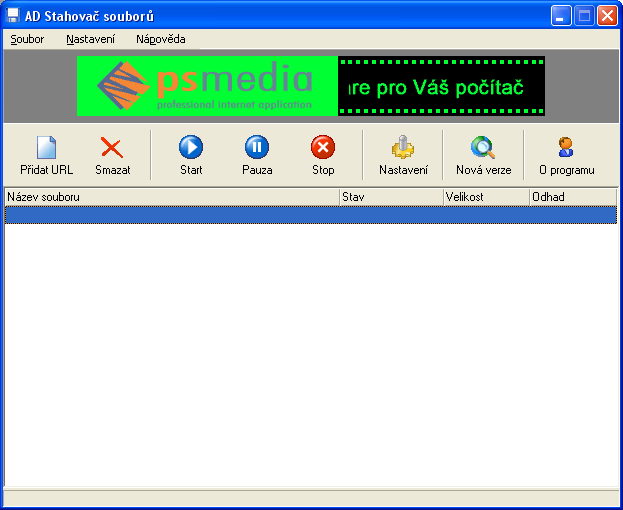This screenshot has height=510, width=623.
Task: Open the Soubor menu
Action: click(x=27, y=39)
